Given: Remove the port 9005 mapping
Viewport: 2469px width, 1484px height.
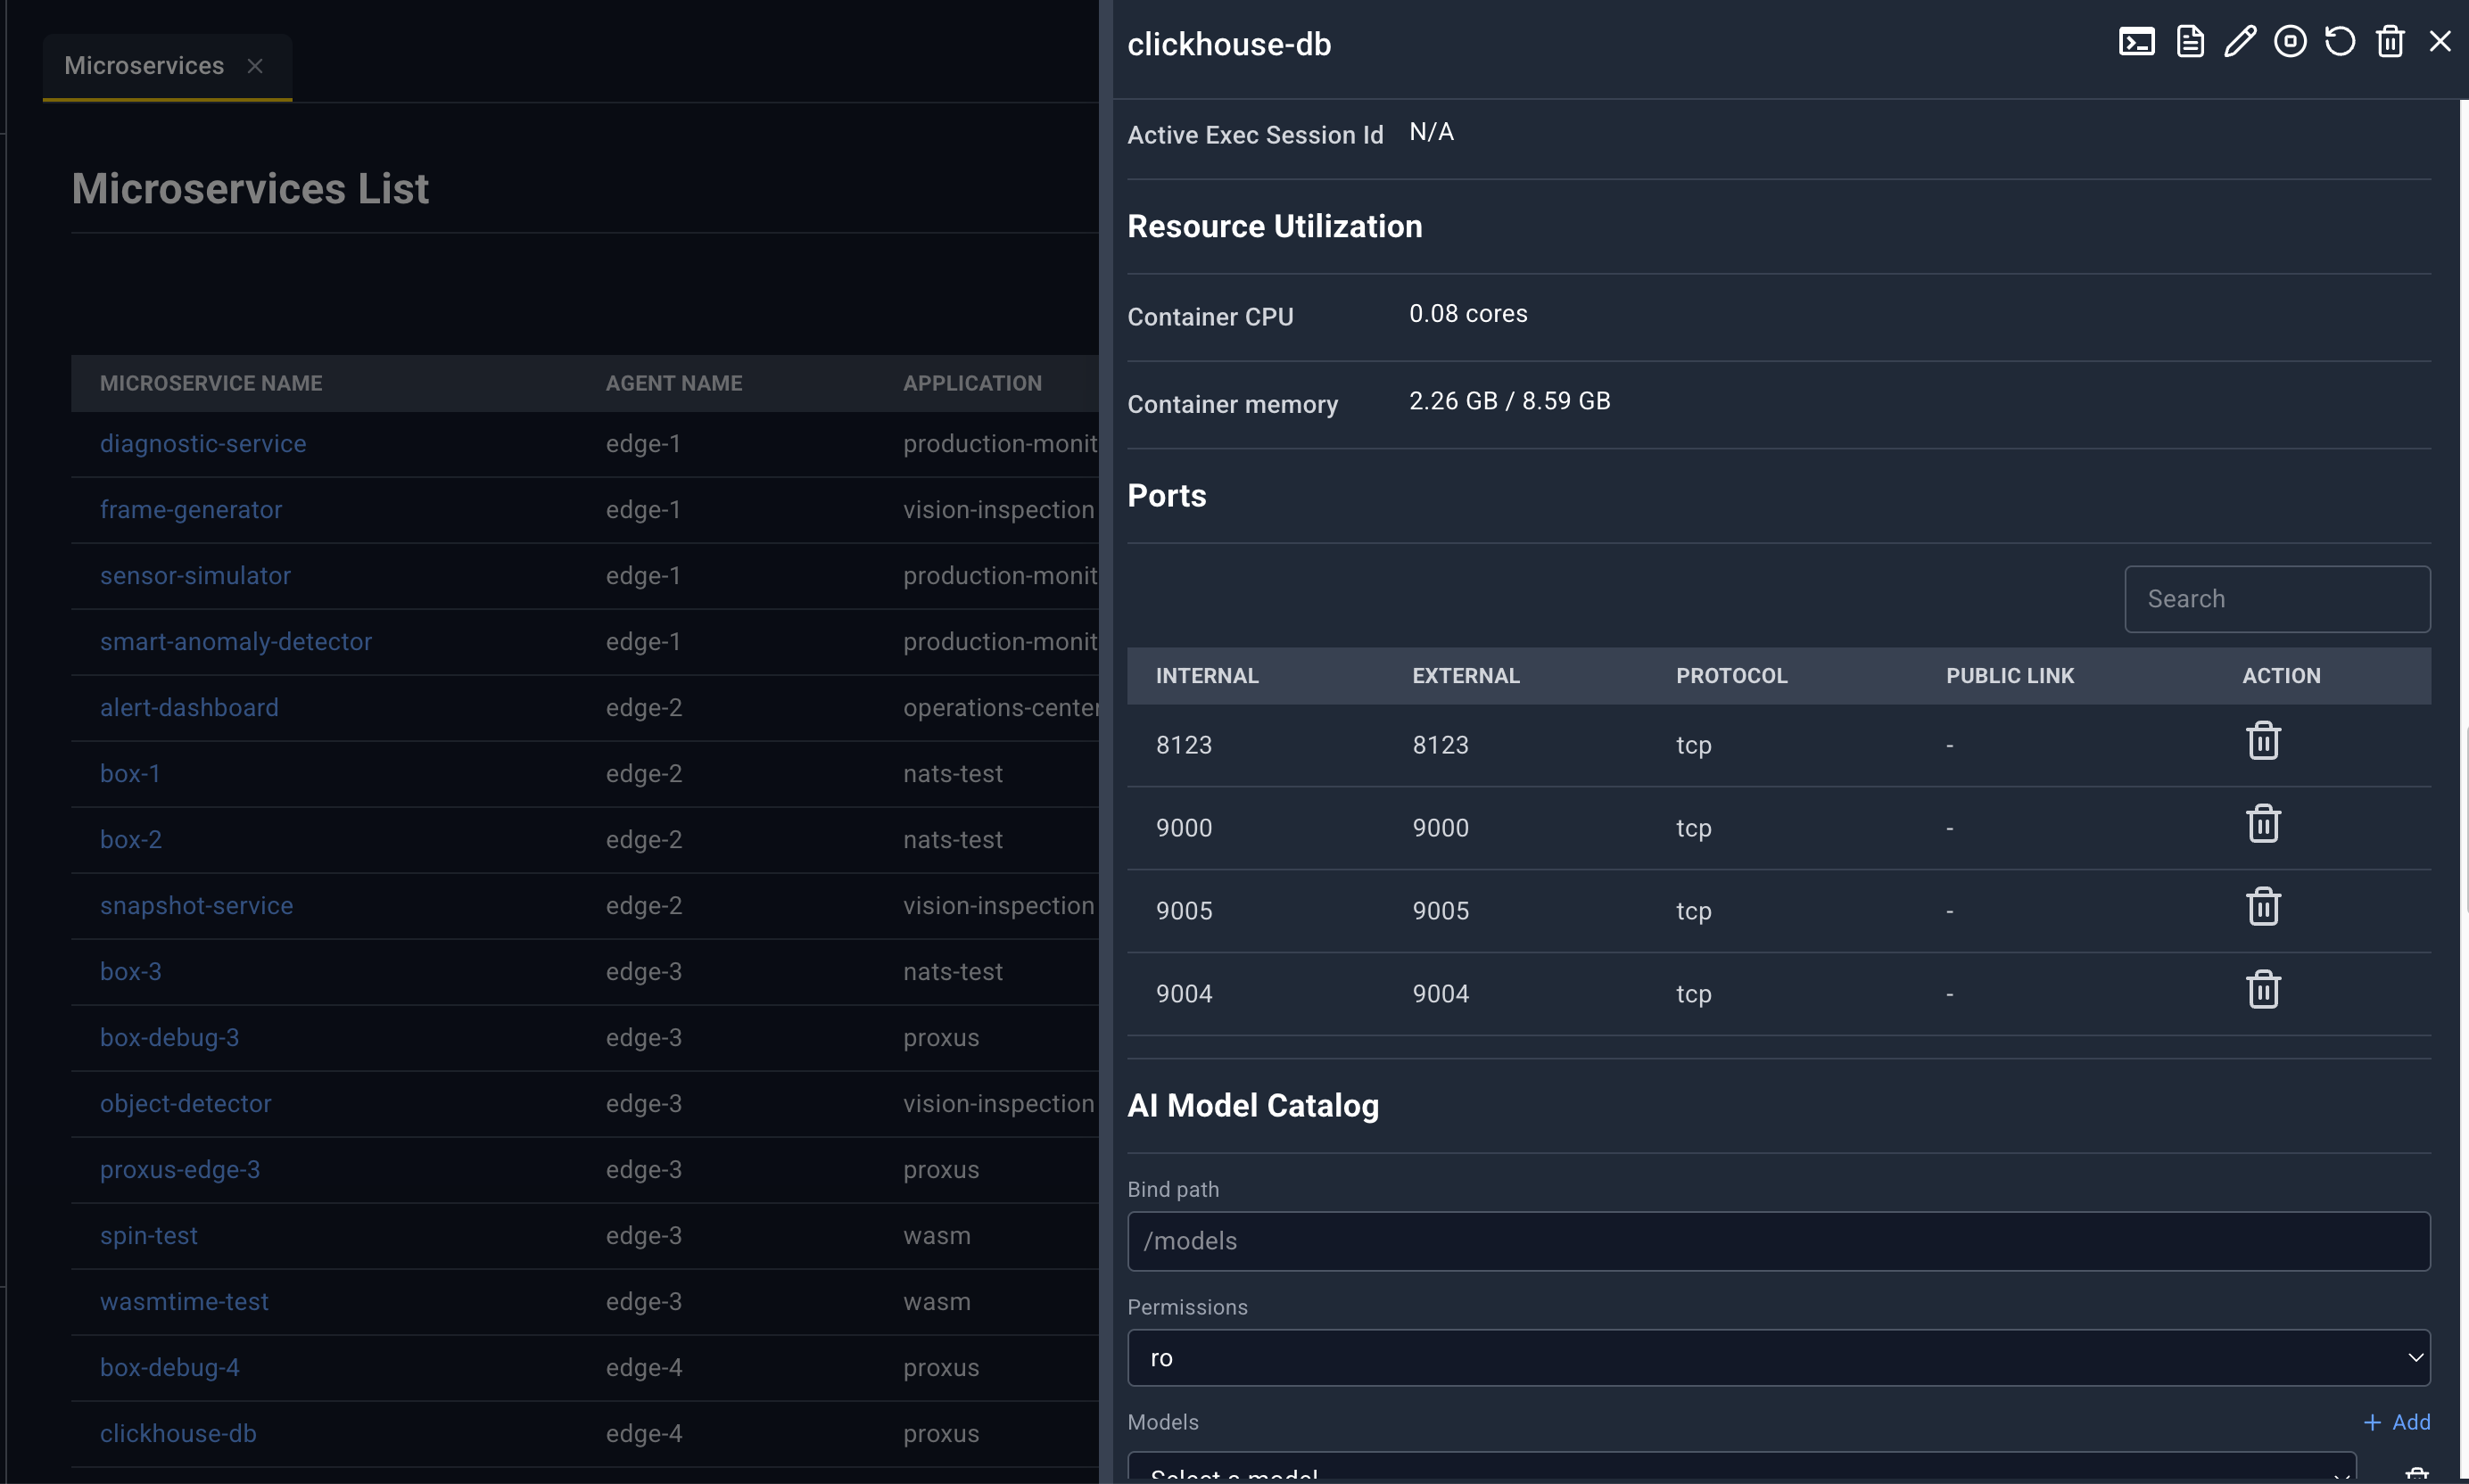Looking at the screenshot, I should [x=2263, y=907].
